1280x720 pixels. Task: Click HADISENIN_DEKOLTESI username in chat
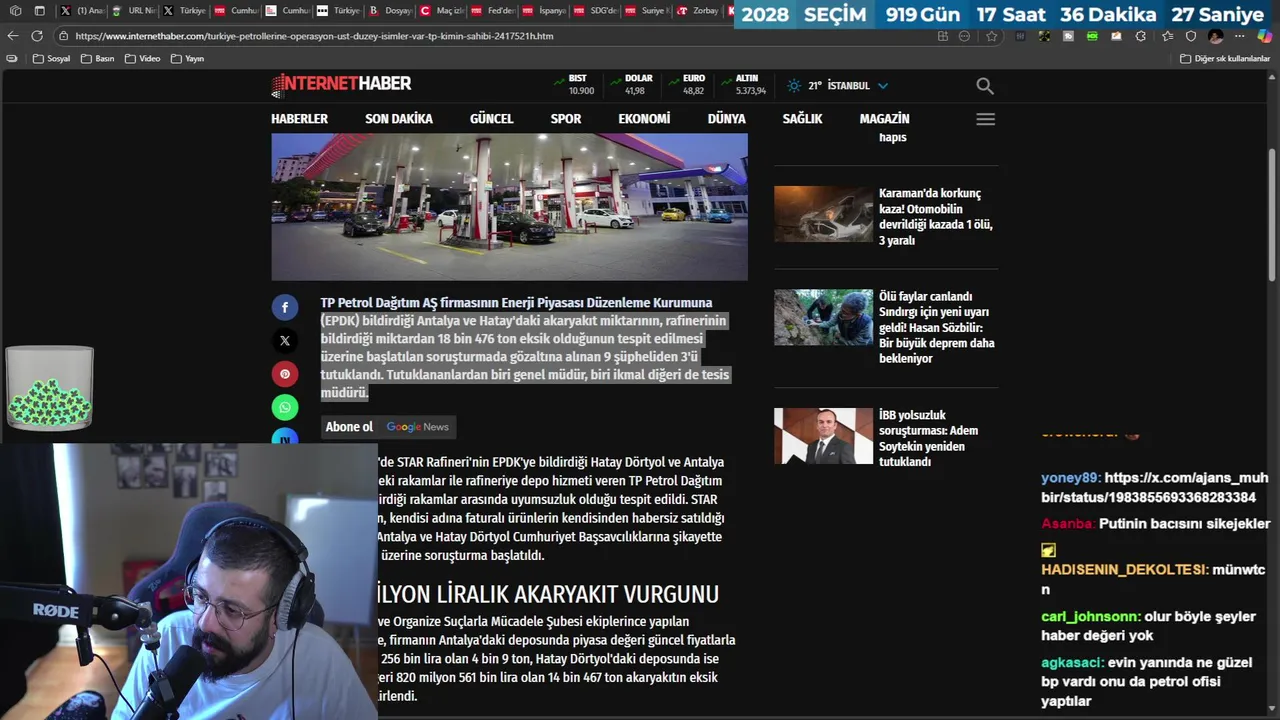[1124, 570]
